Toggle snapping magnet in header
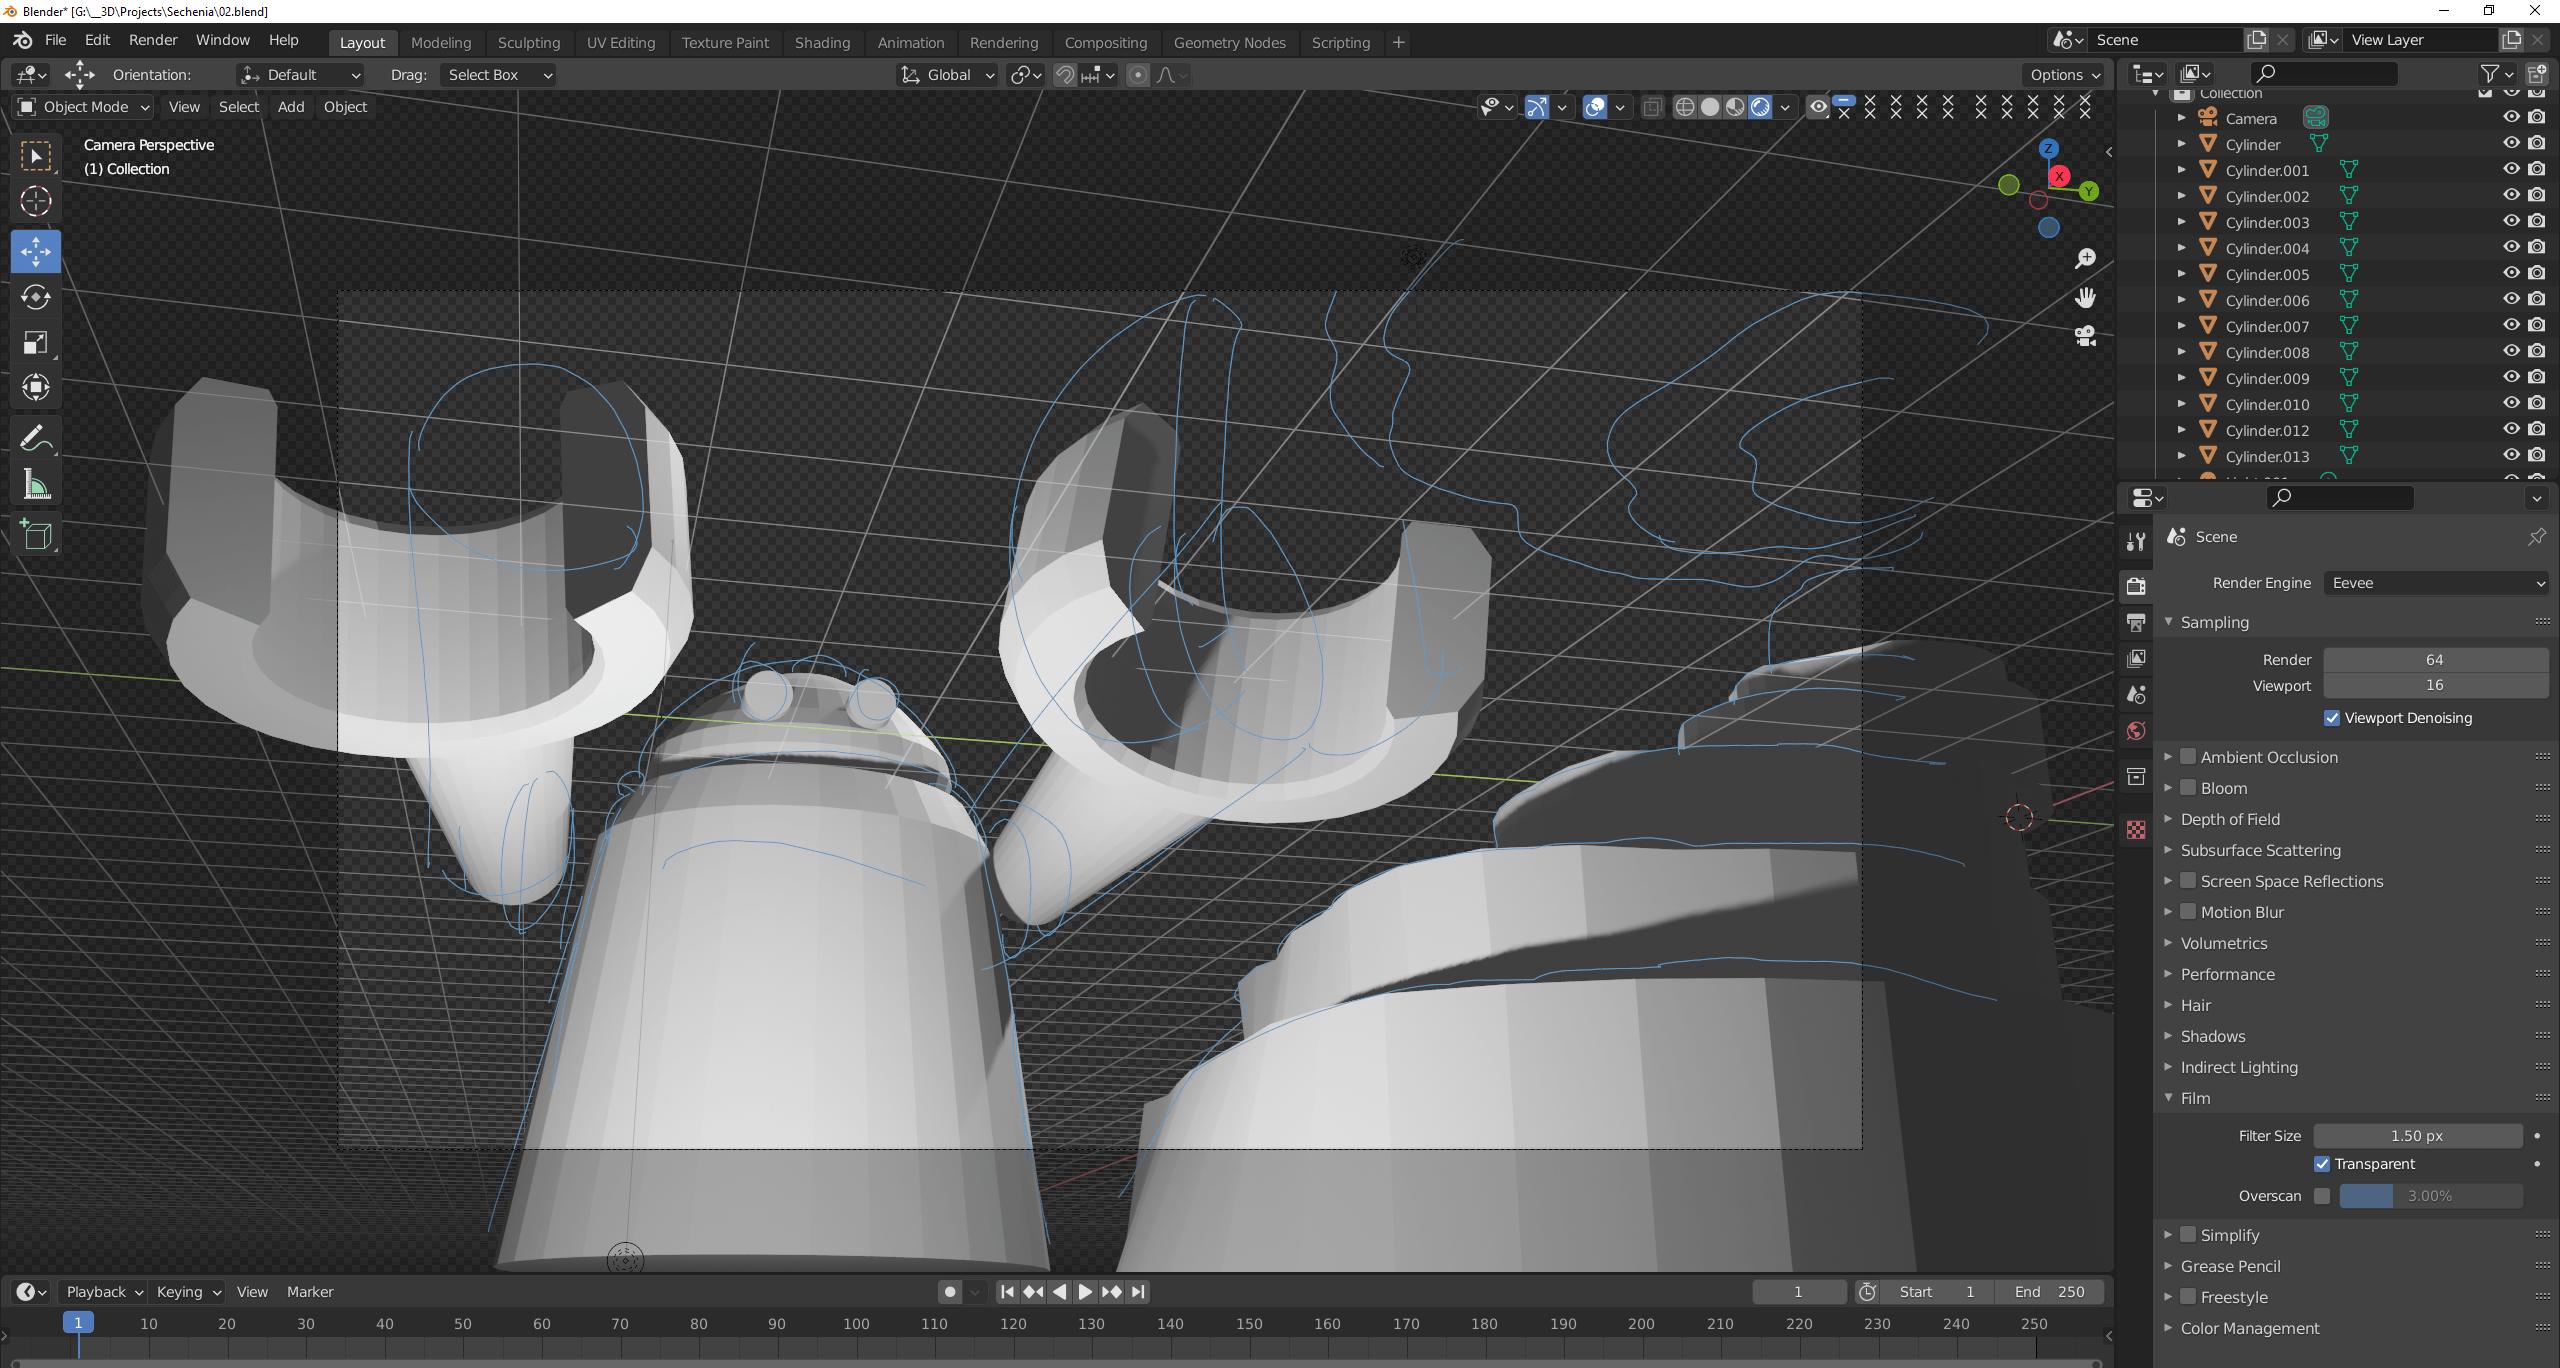2560x1368 pixels. pyautogui.click(x=1065, y=75)
